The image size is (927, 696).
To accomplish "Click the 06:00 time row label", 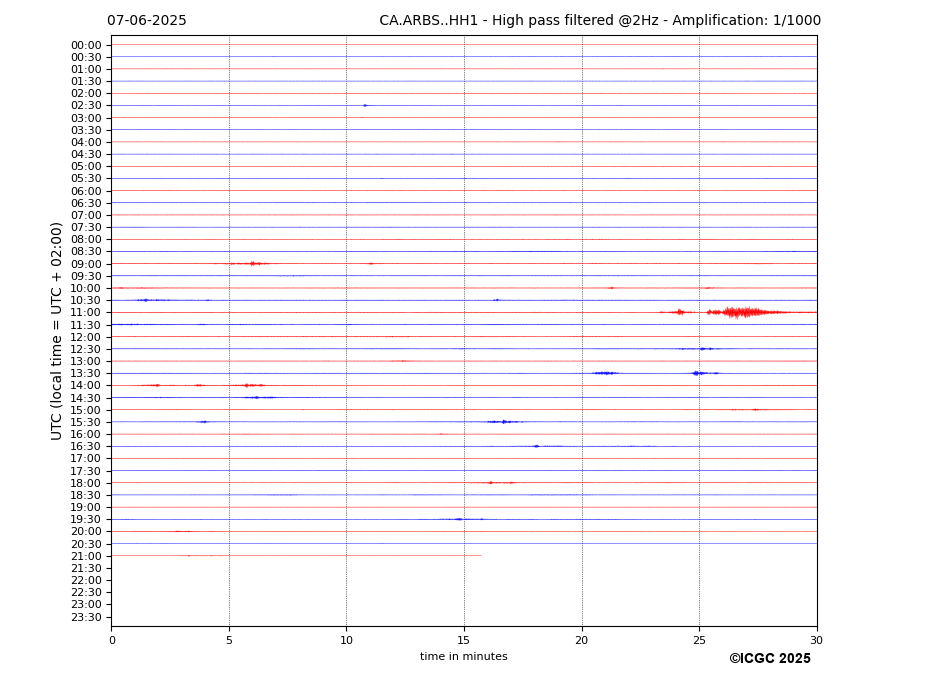I will click(86, 191).
